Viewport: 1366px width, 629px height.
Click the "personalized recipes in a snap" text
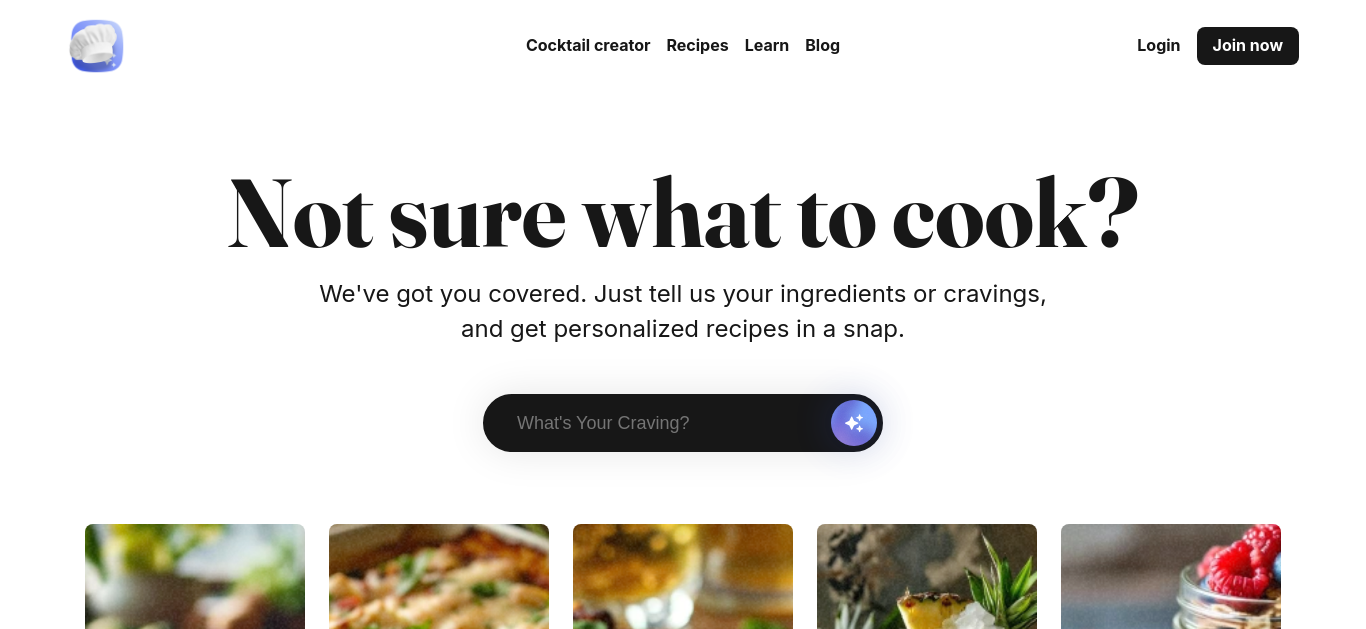point(729,329)
